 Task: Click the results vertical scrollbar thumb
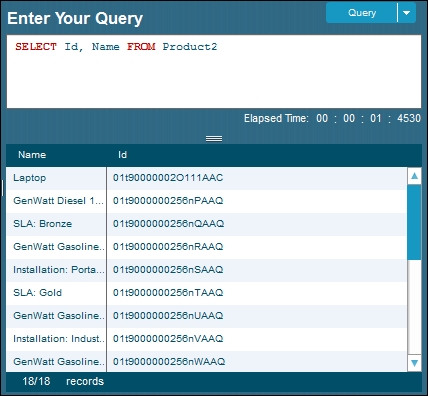point(414,222)
